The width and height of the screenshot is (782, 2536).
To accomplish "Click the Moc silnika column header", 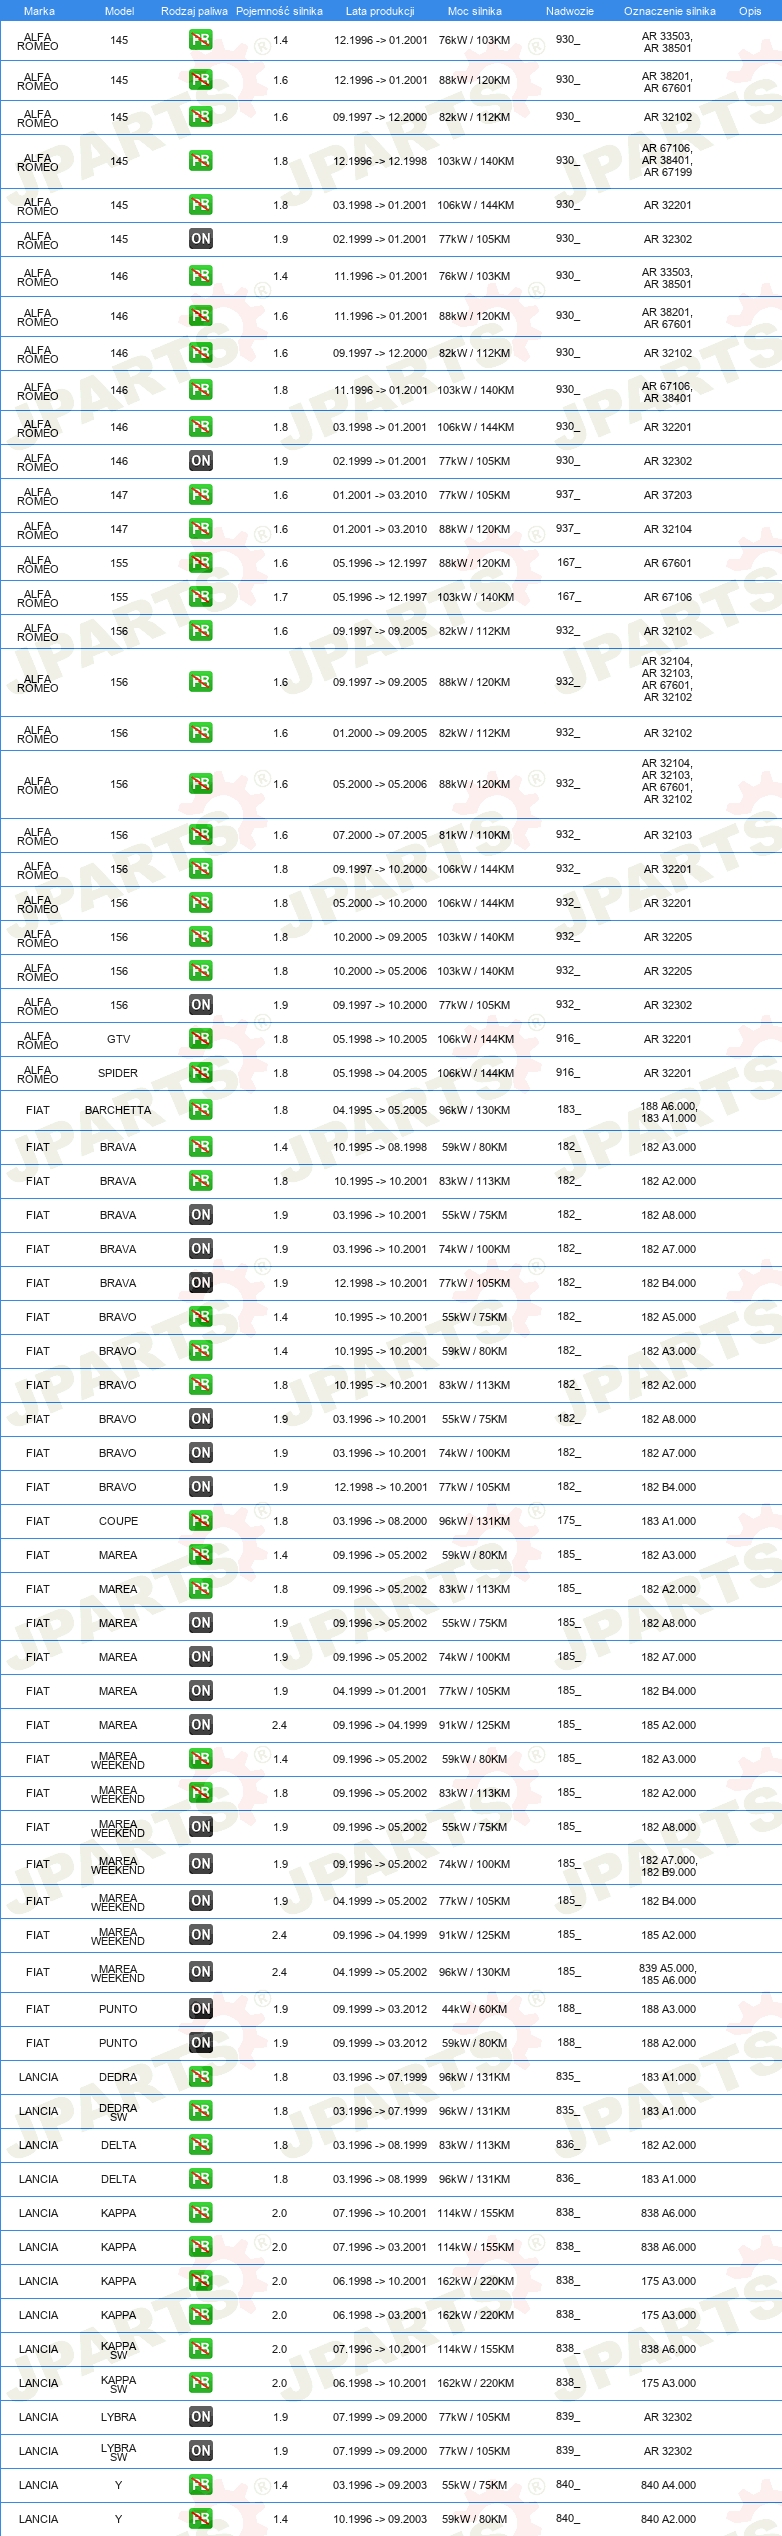I will pos(474,11).
